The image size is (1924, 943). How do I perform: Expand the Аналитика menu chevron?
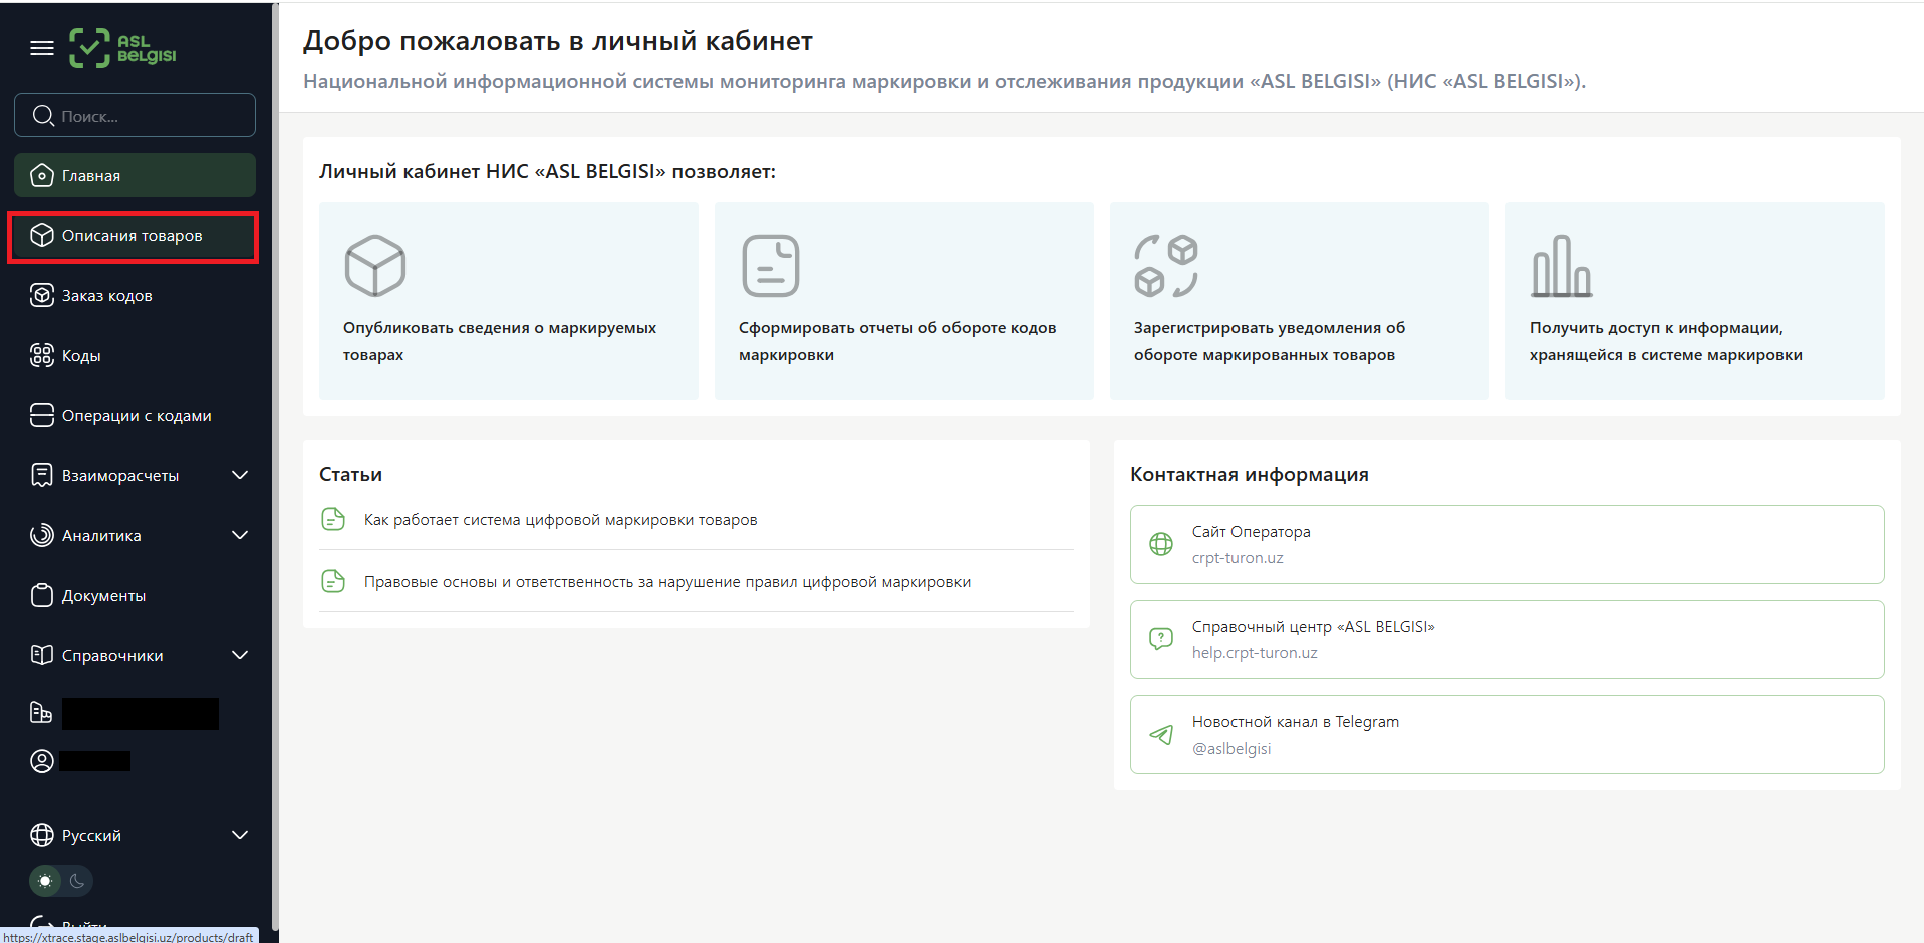click(x=240, y=535)
